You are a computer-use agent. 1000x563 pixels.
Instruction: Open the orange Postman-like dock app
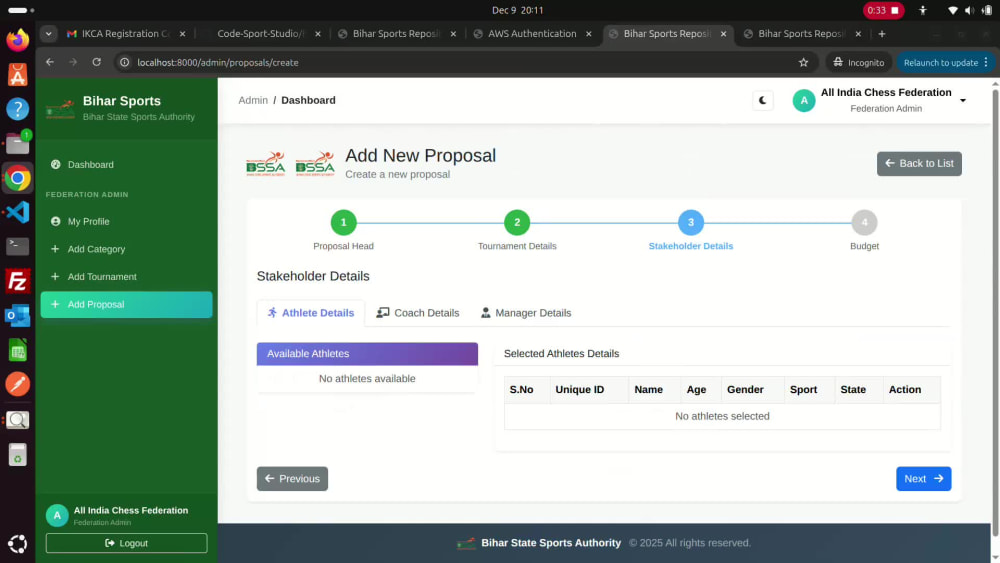tap(18, 384)
